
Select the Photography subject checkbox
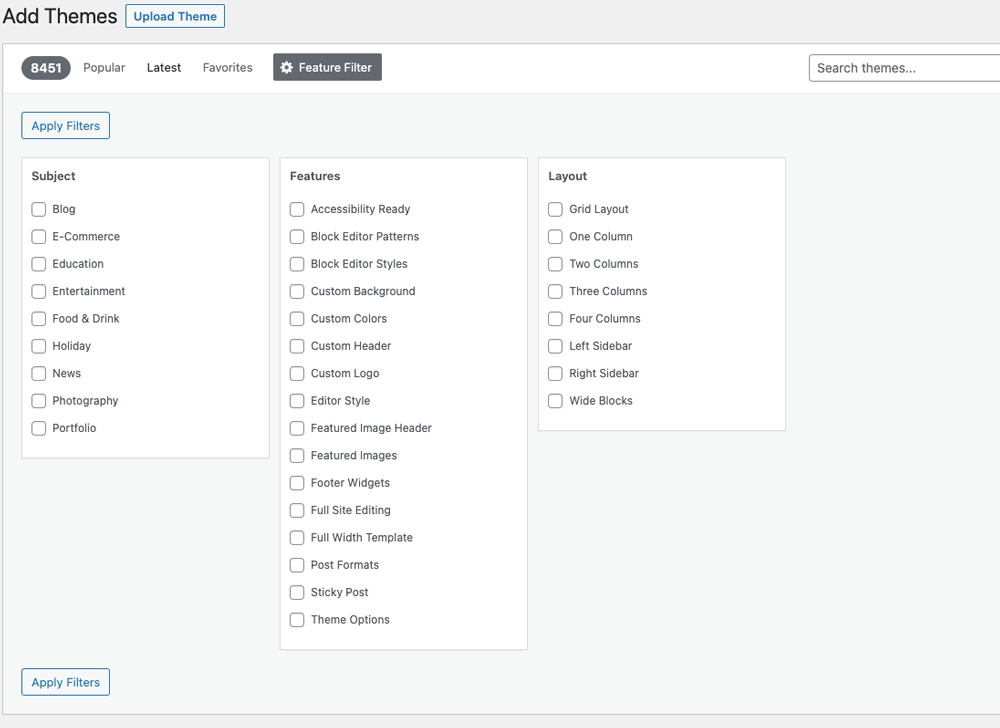coord(38,400)
